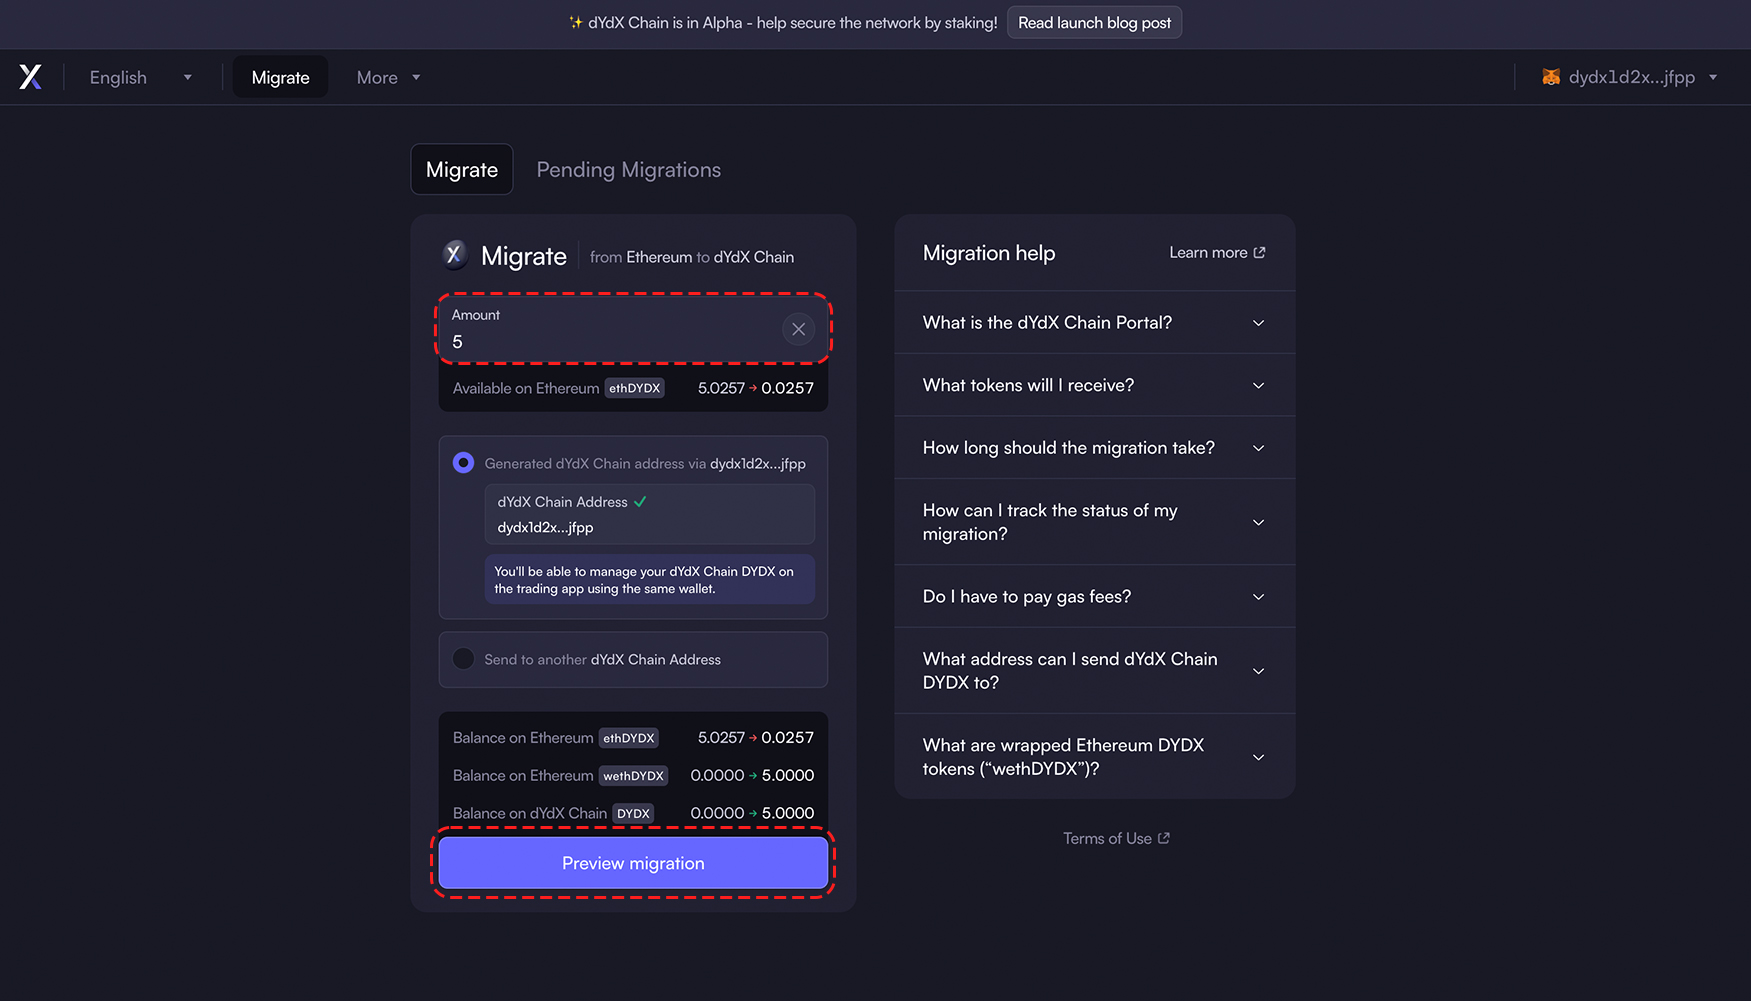Expand How long should the migration take
1751x1001 pixels.
tap(1095, 448)
